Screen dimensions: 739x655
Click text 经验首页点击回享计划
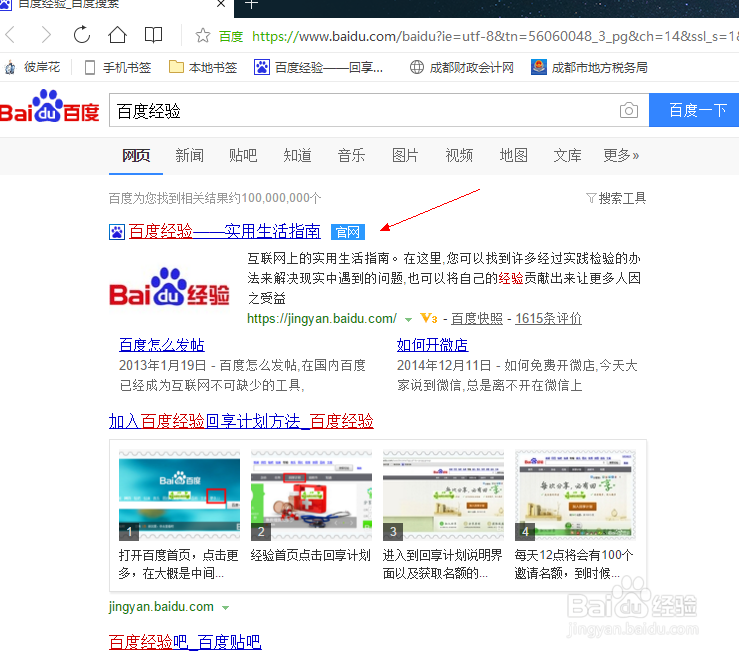pos(311,555)
